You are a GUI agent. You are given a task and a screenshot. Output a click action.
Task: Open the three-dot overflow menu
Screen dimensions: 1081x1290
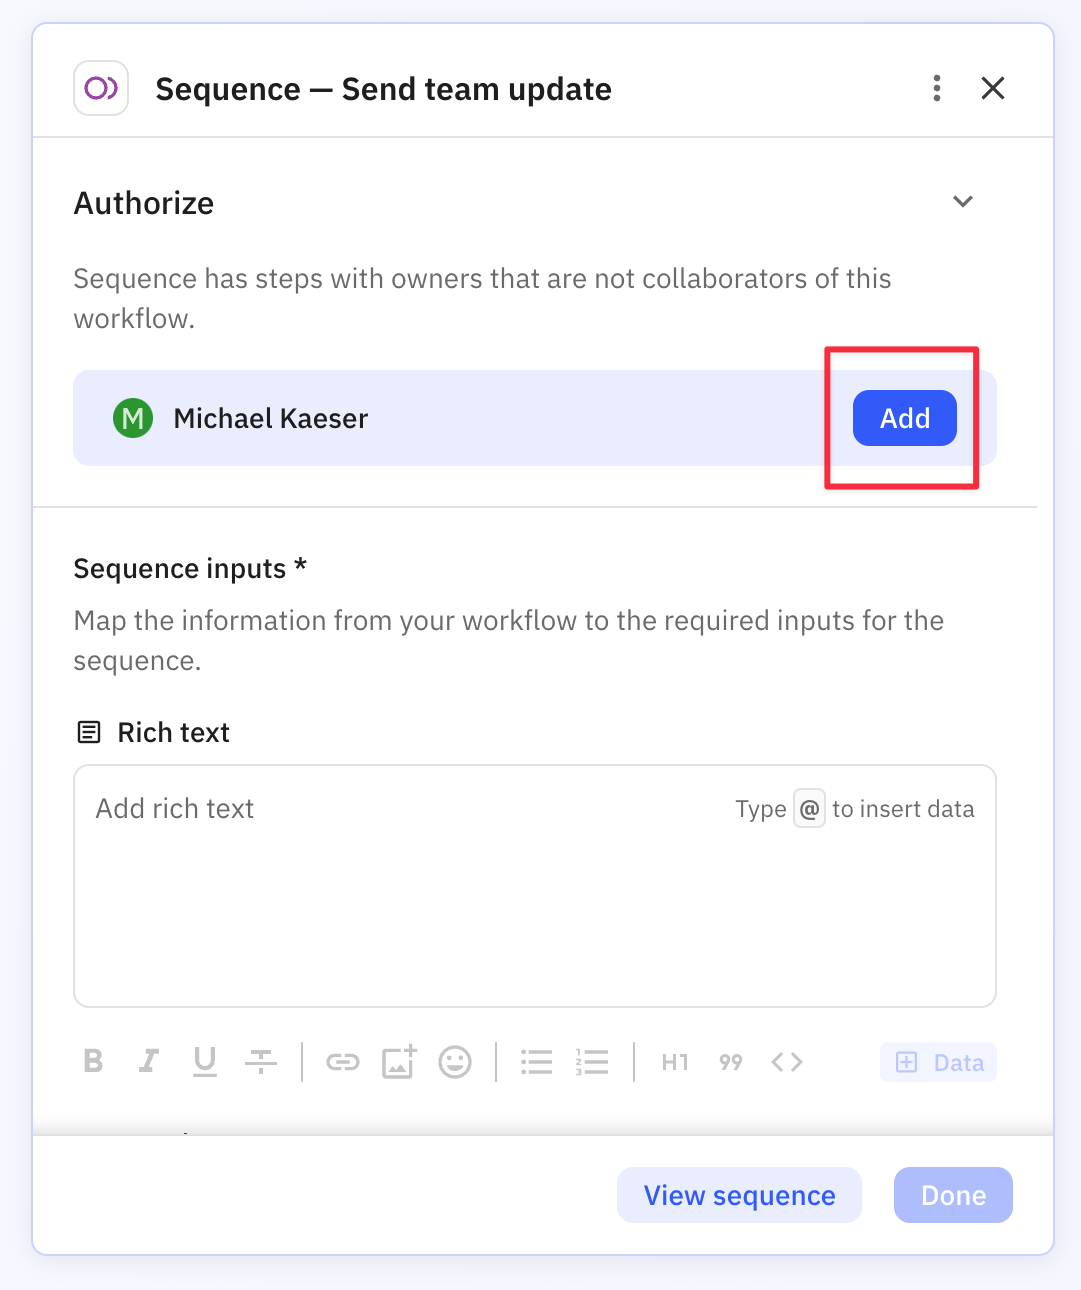[936, 88]
